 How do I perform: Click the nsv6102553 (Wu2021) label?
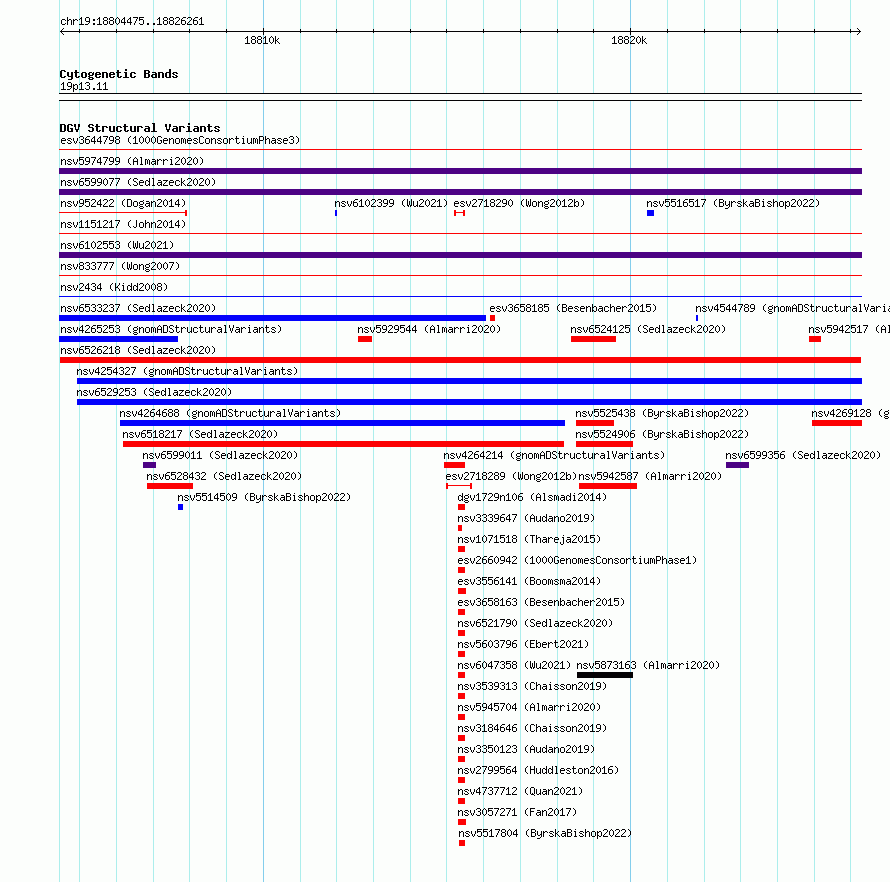[117, 245]
